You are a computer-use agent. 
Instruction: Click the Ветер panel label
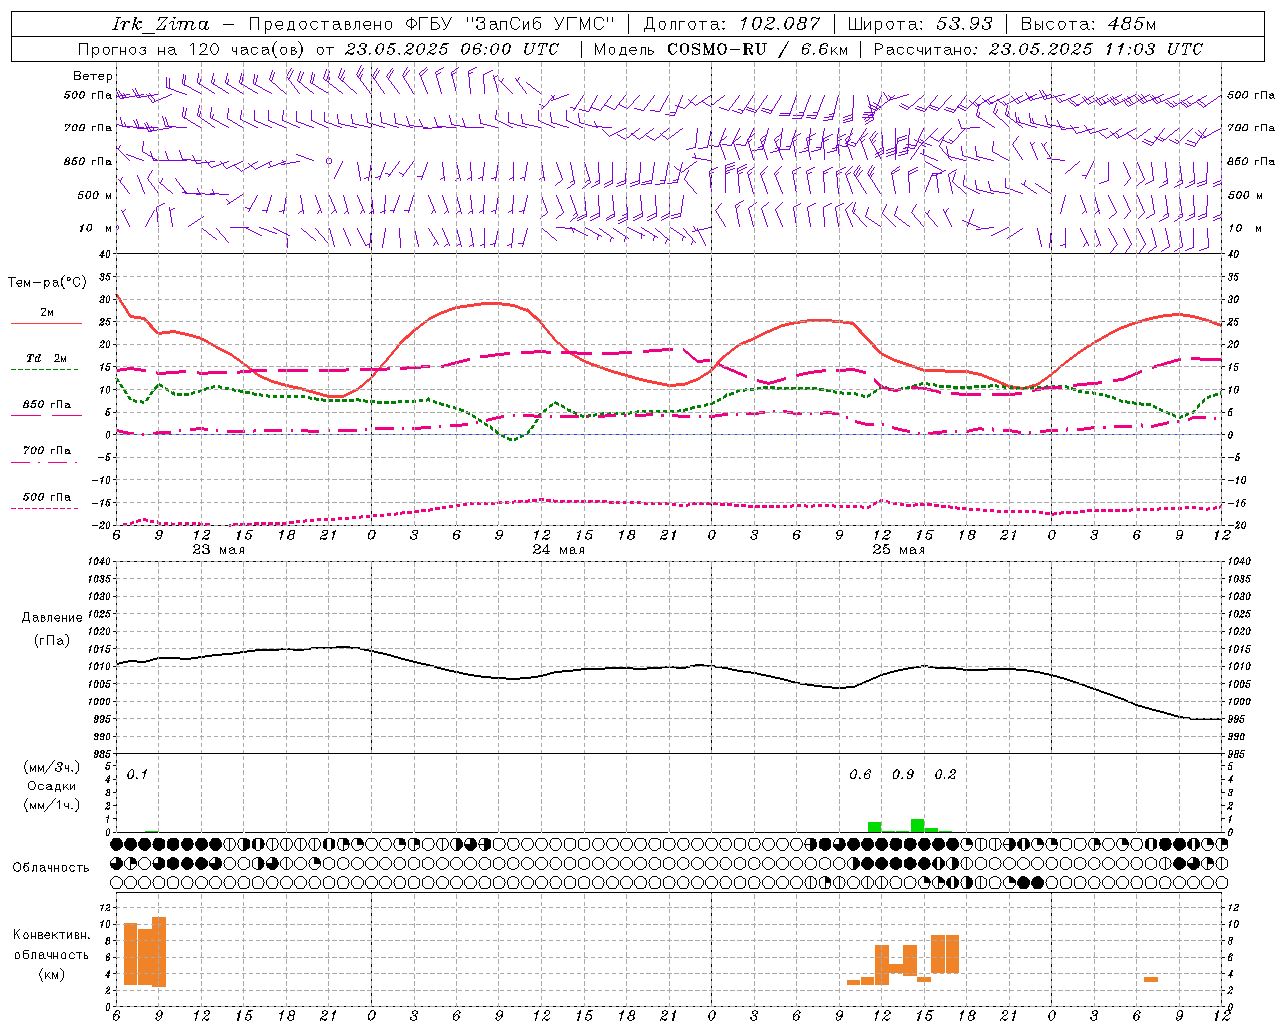[93, 76]
